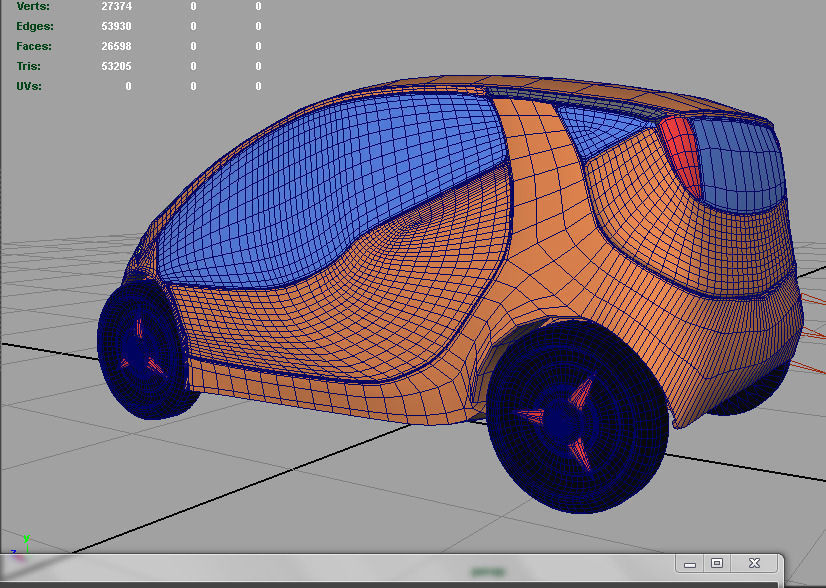Viewport: 826px width, 588px height.
Task: Click the Edges count value 53930
Action: (x=116, y=26)
